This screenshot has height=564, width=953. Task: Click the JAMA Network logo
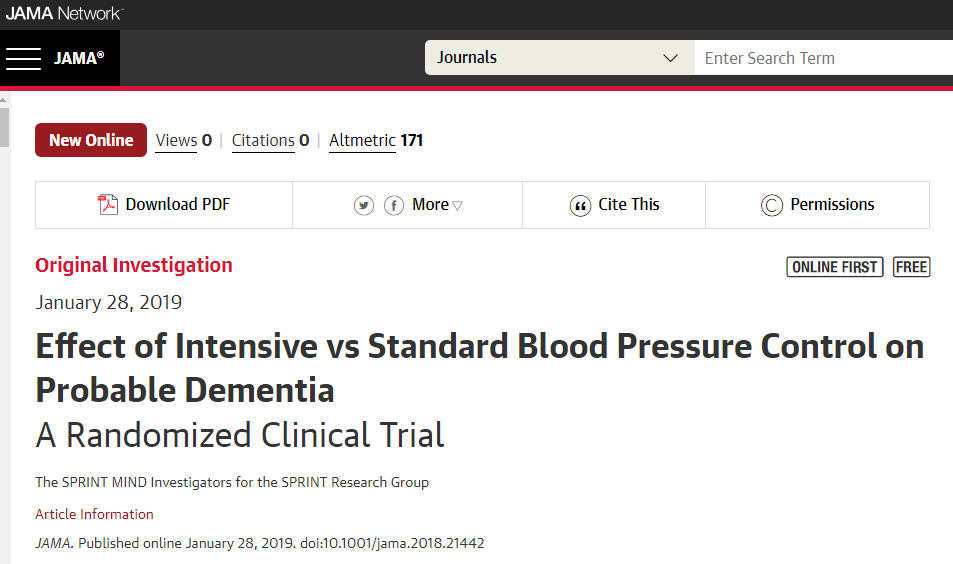coord(64,13)
